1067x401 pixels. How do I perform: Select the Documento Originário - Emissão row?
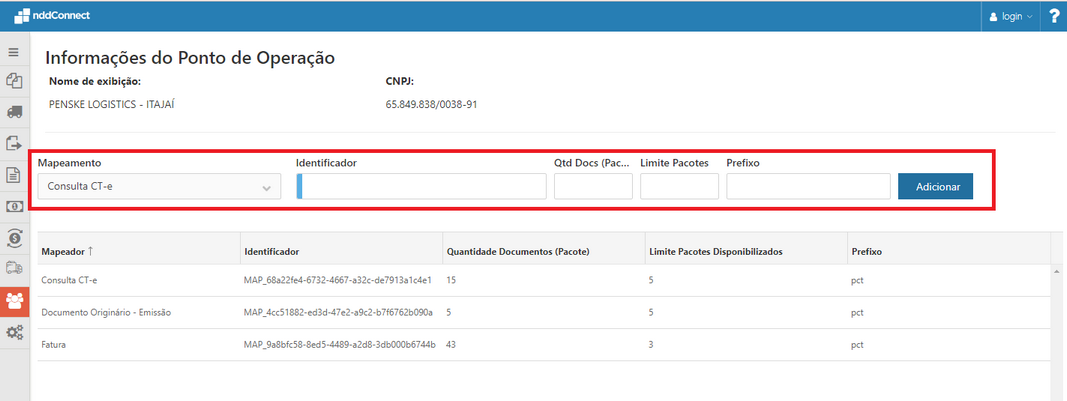(x=544, y=312)
